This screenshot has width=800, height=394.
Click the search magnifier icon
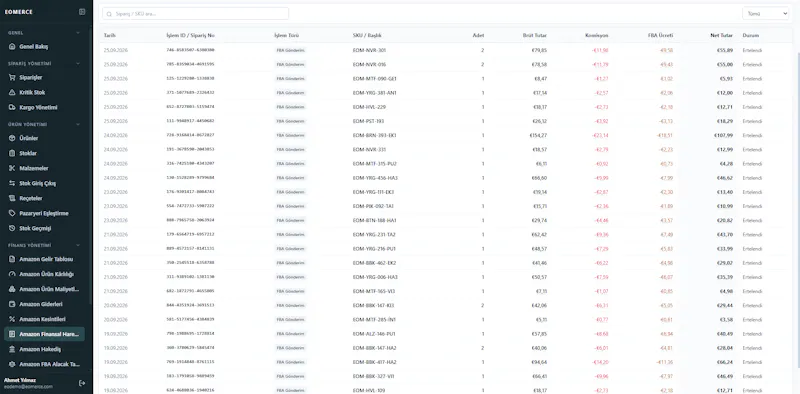(x=109, y=14)
